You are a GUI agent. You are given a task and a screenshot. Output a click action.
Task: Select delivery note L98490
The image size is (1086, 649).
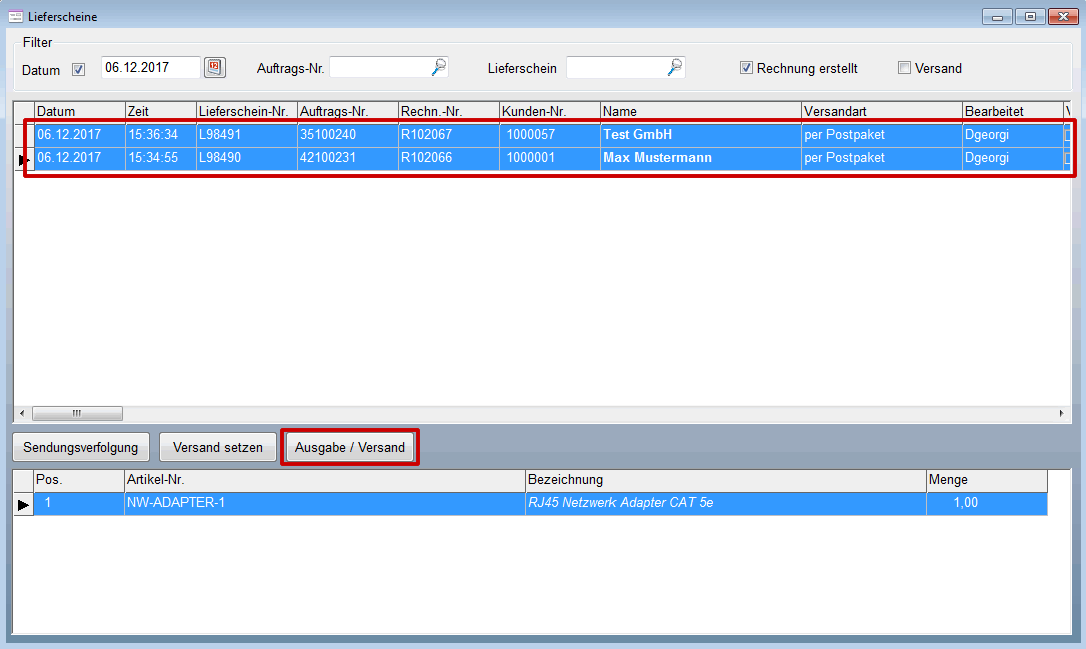pos(247,158)
